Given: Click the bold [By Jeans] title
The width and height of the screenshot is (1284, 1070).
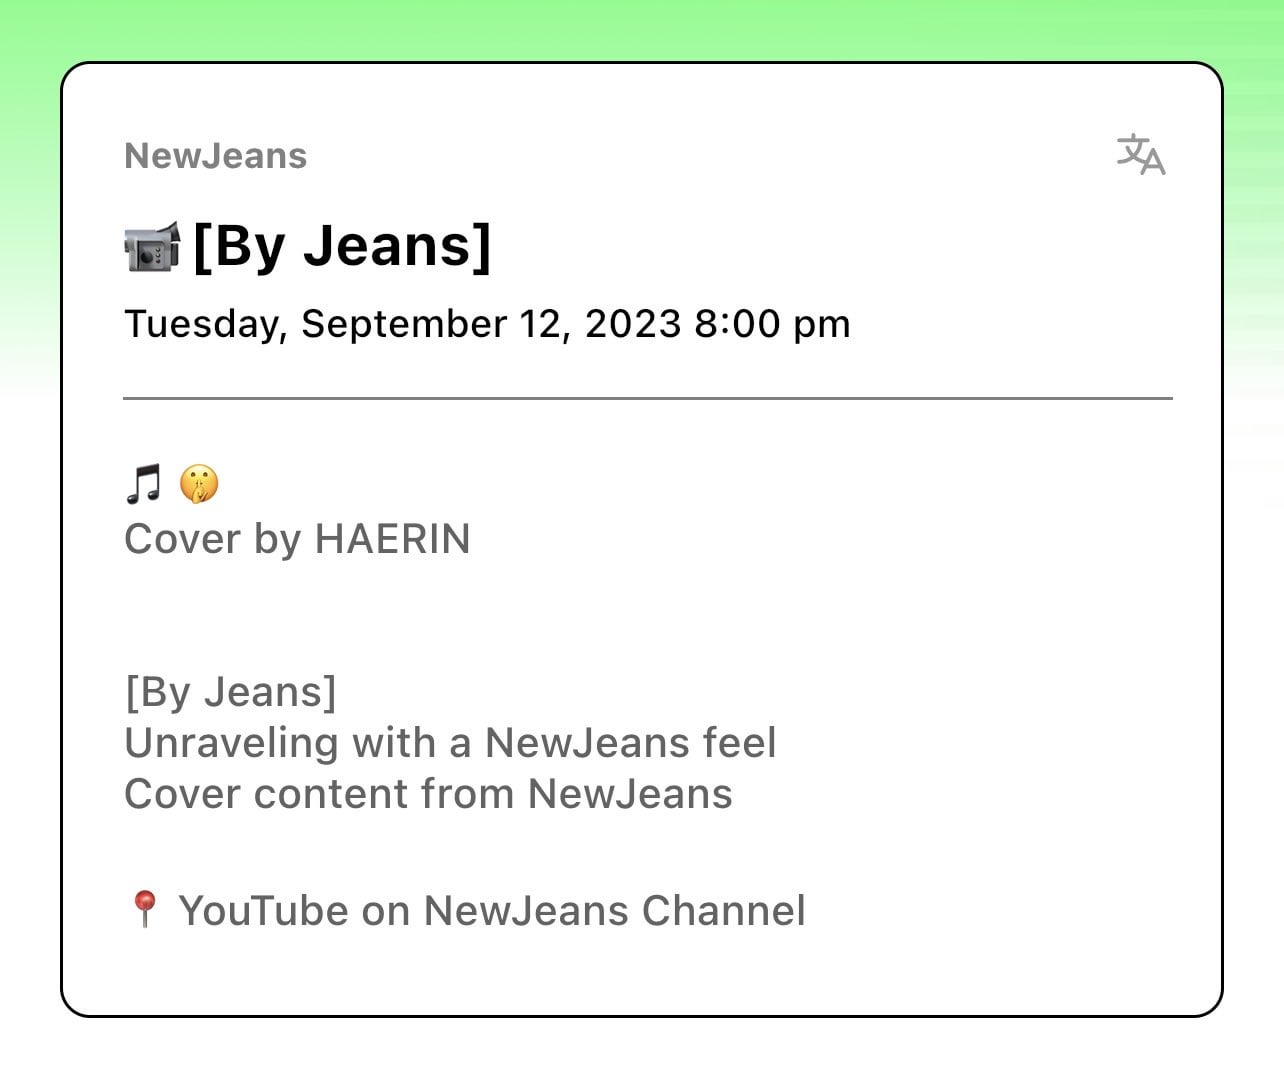Looking at the screenshot, I should [341, 246].
